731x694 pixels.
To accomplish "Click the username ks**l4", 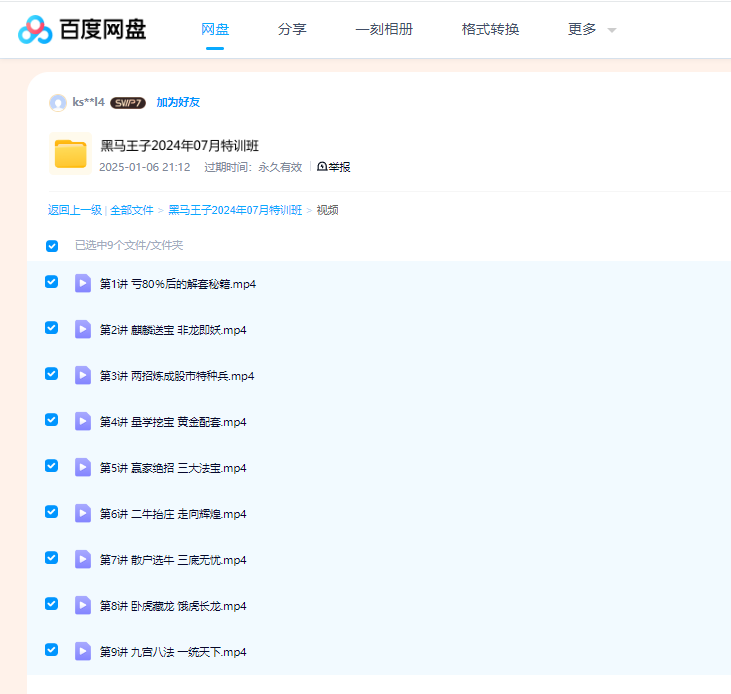I will pyautogui.click(x=89, y=102).
